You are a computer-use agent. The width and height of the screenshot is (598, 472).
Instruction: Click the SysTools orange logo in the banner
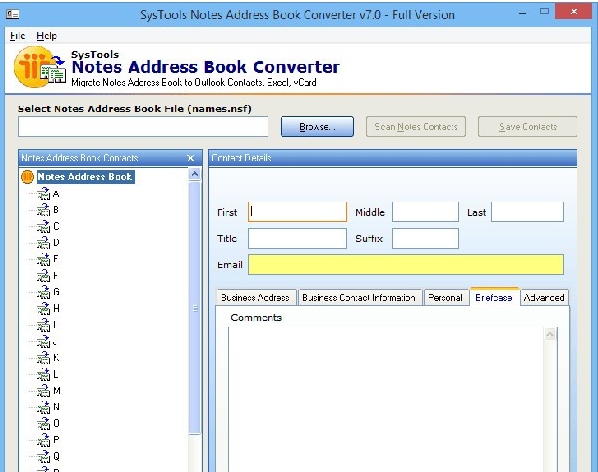(x=39, y=67)
